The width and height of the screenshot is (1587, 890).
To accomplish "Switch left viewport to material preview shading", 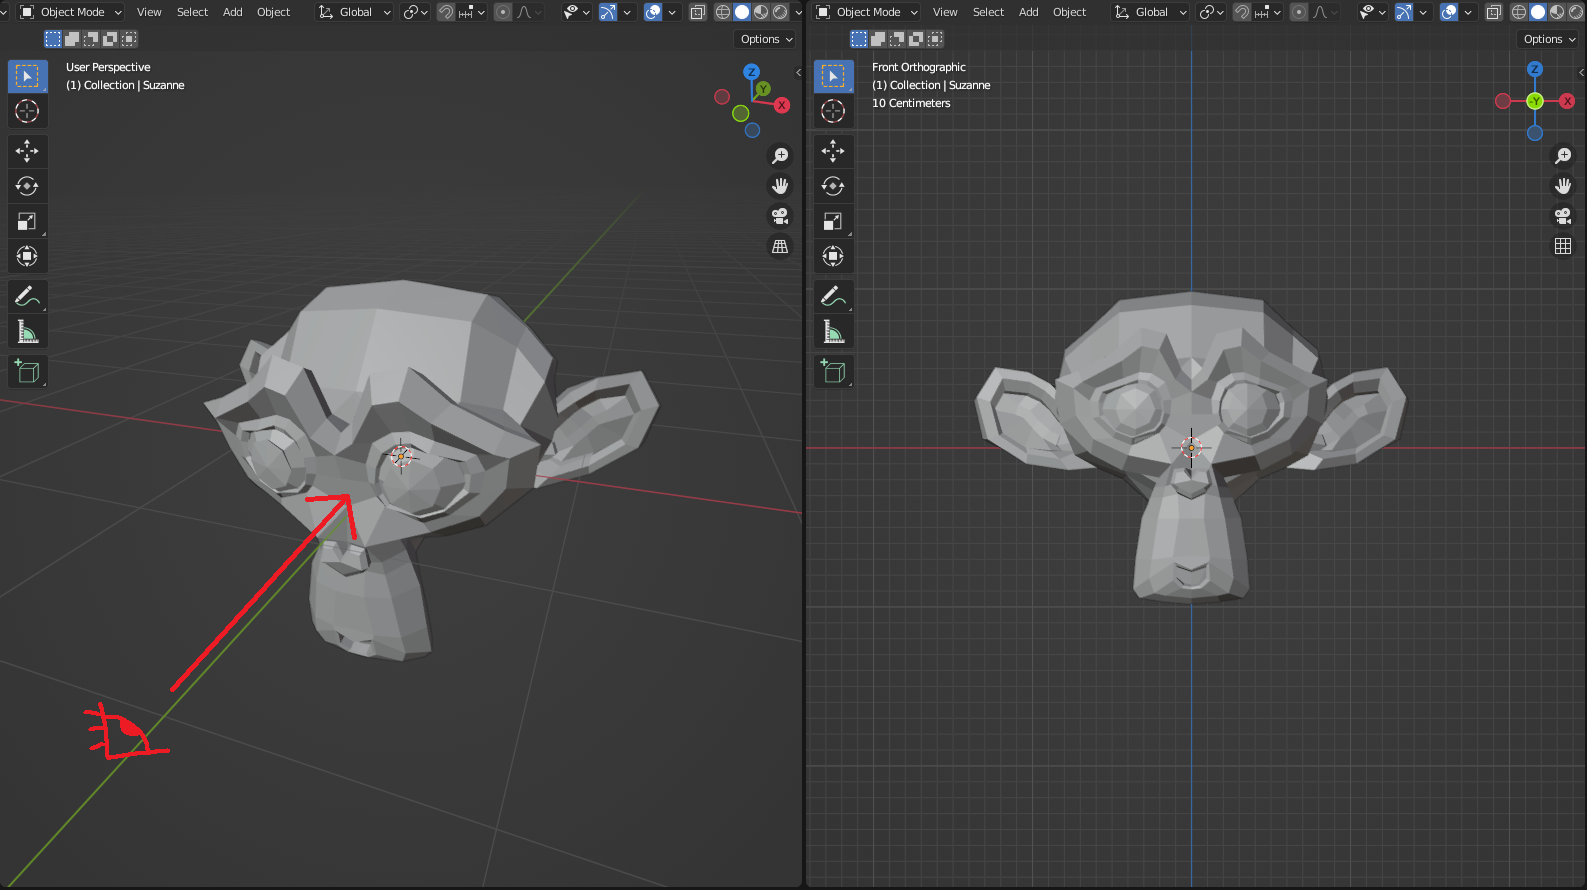I will pyautogui.click(x=761, y=12).
